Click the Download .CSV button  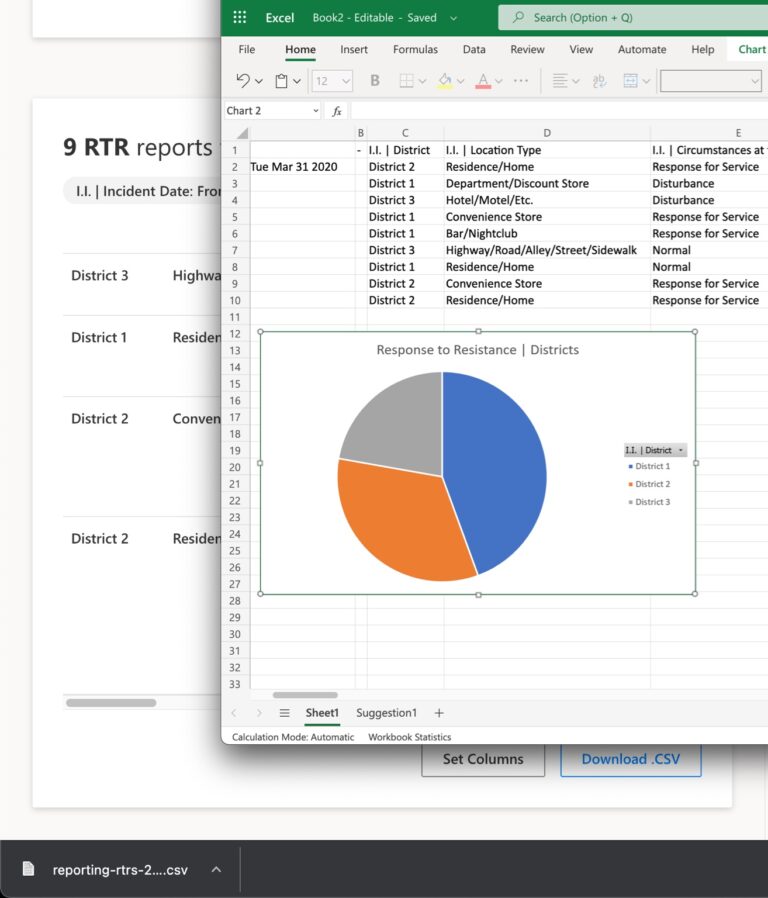(x=630, y=759)
